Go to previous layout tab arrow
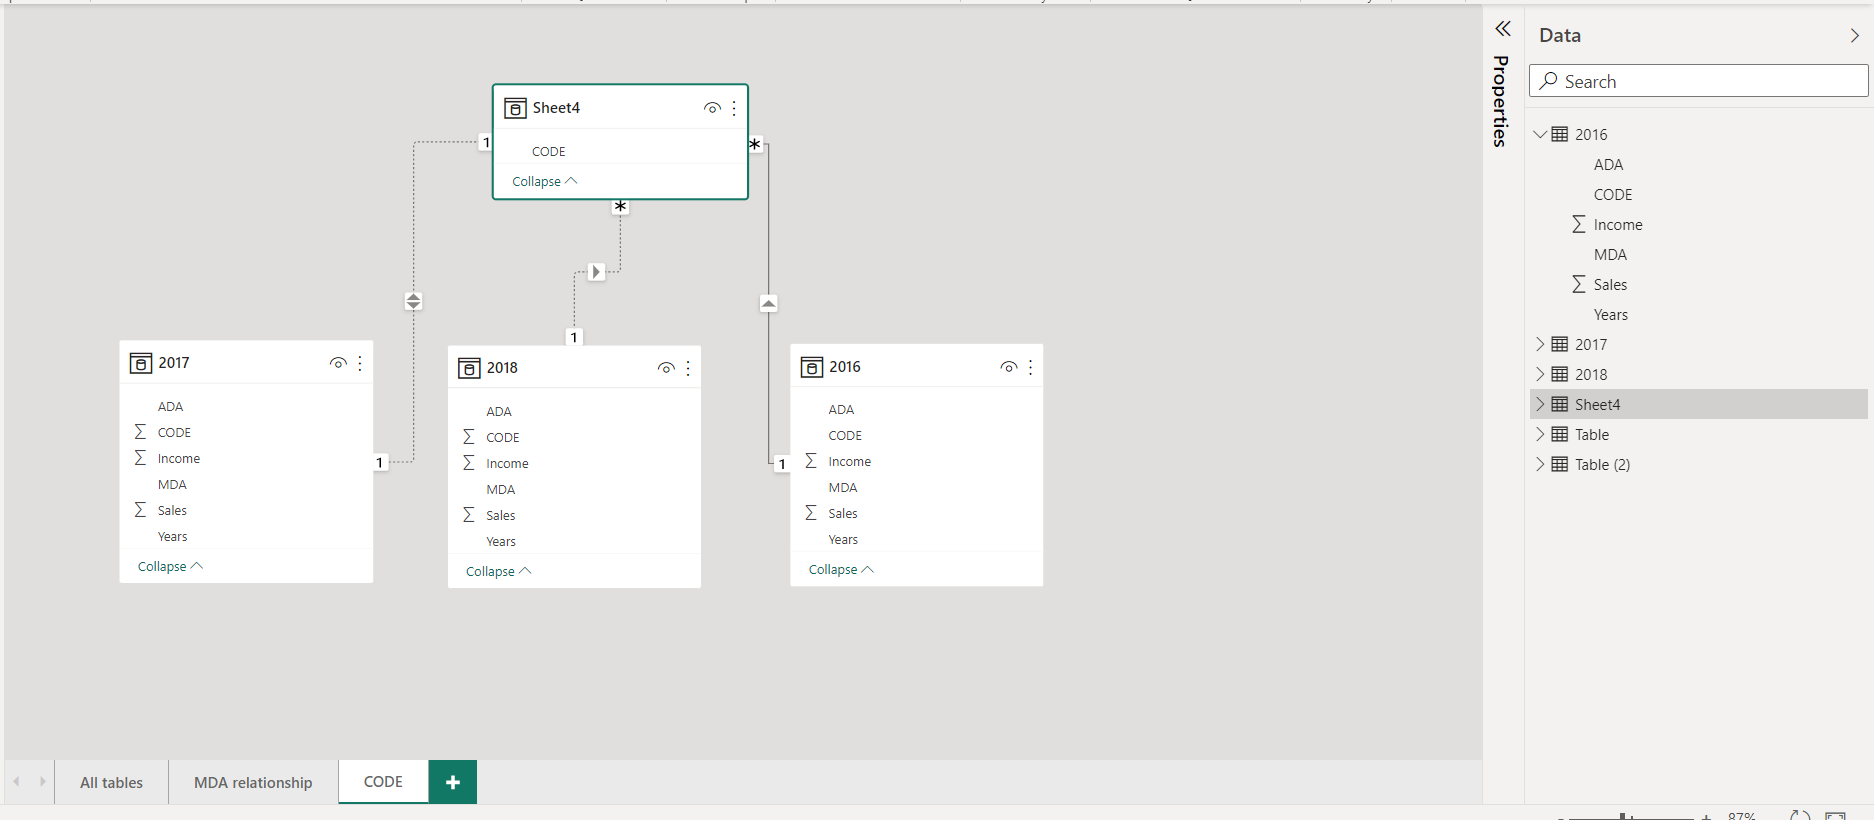 (17, 782)
